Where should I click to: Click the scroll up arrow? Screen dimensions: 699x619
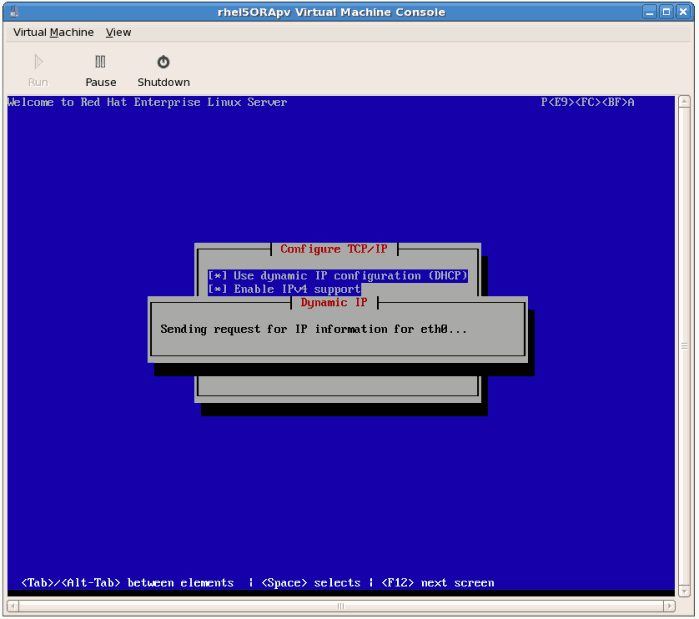[685, 101]
